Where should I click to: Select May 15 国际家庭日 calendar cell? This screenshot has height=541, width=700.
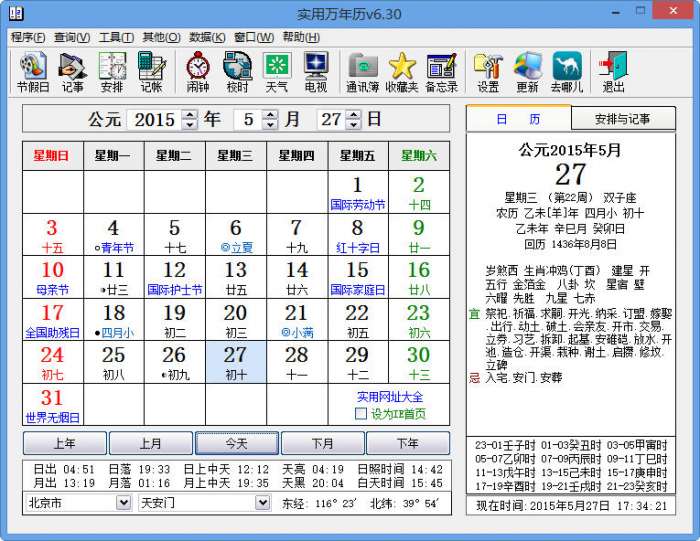click(358, 277)
